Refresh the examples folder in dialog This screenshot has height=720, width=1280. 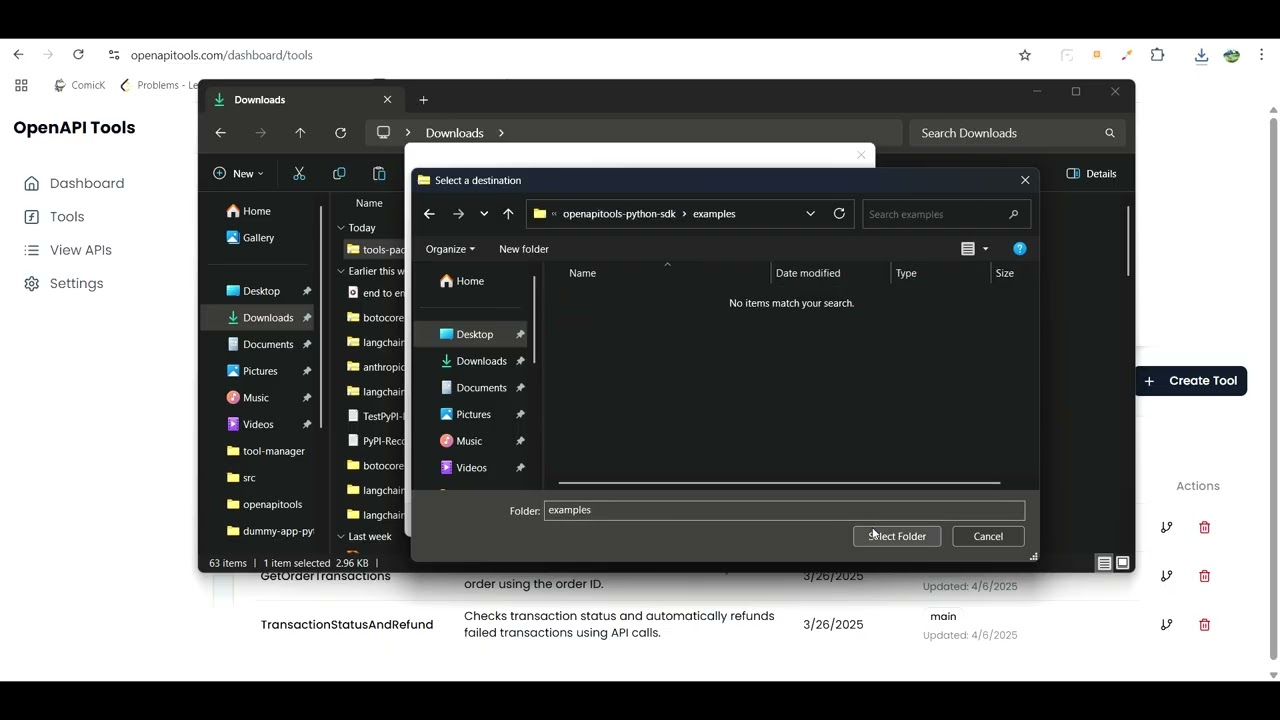tap(839, 213)
